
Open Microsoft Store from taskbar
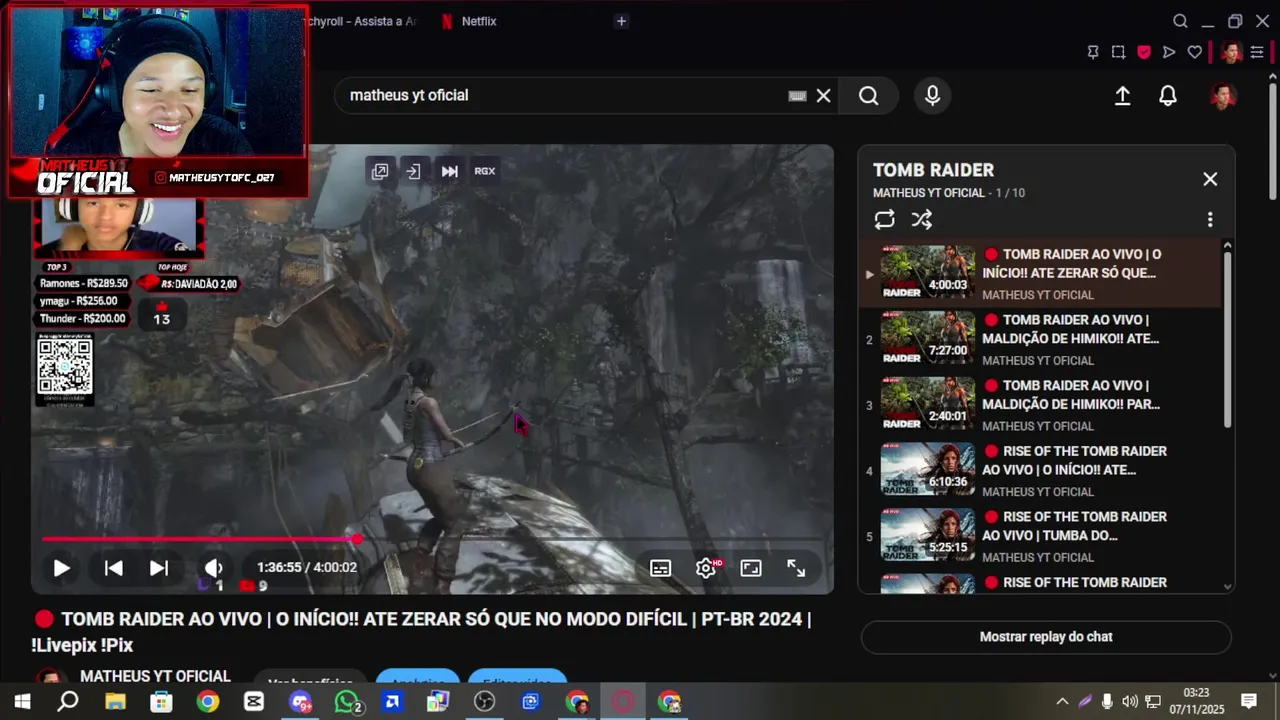click(161, 702)
